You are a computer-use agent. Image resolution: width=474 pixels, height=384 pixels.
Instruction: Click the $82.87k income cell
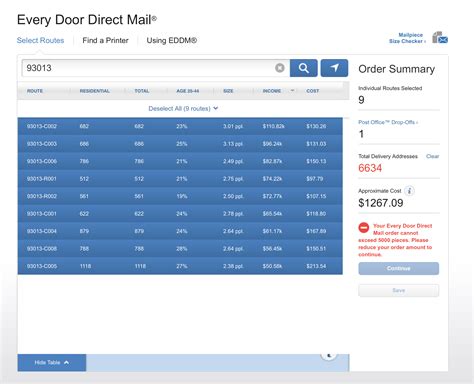click(272, 161)
